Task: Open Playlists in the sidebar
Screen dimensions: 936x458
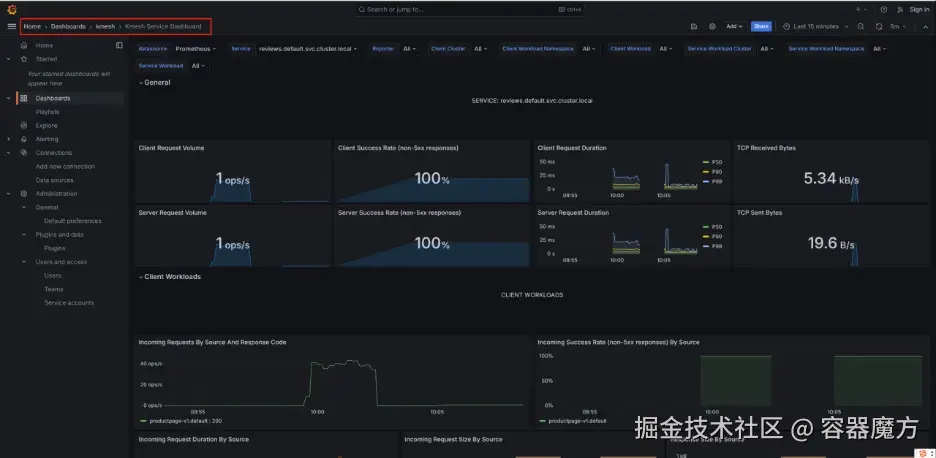Action: point(47,112)
